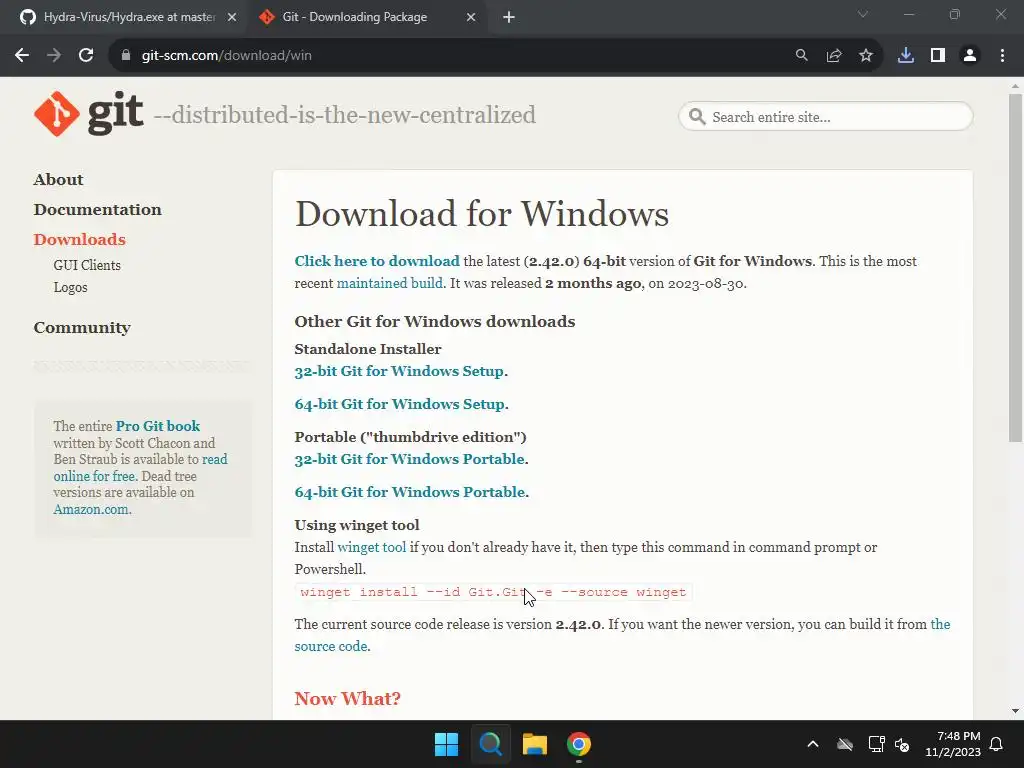This screenshot has width=1024, height=768.
Task: Focus the Search entire site field
Action: [x=826, y=117]
